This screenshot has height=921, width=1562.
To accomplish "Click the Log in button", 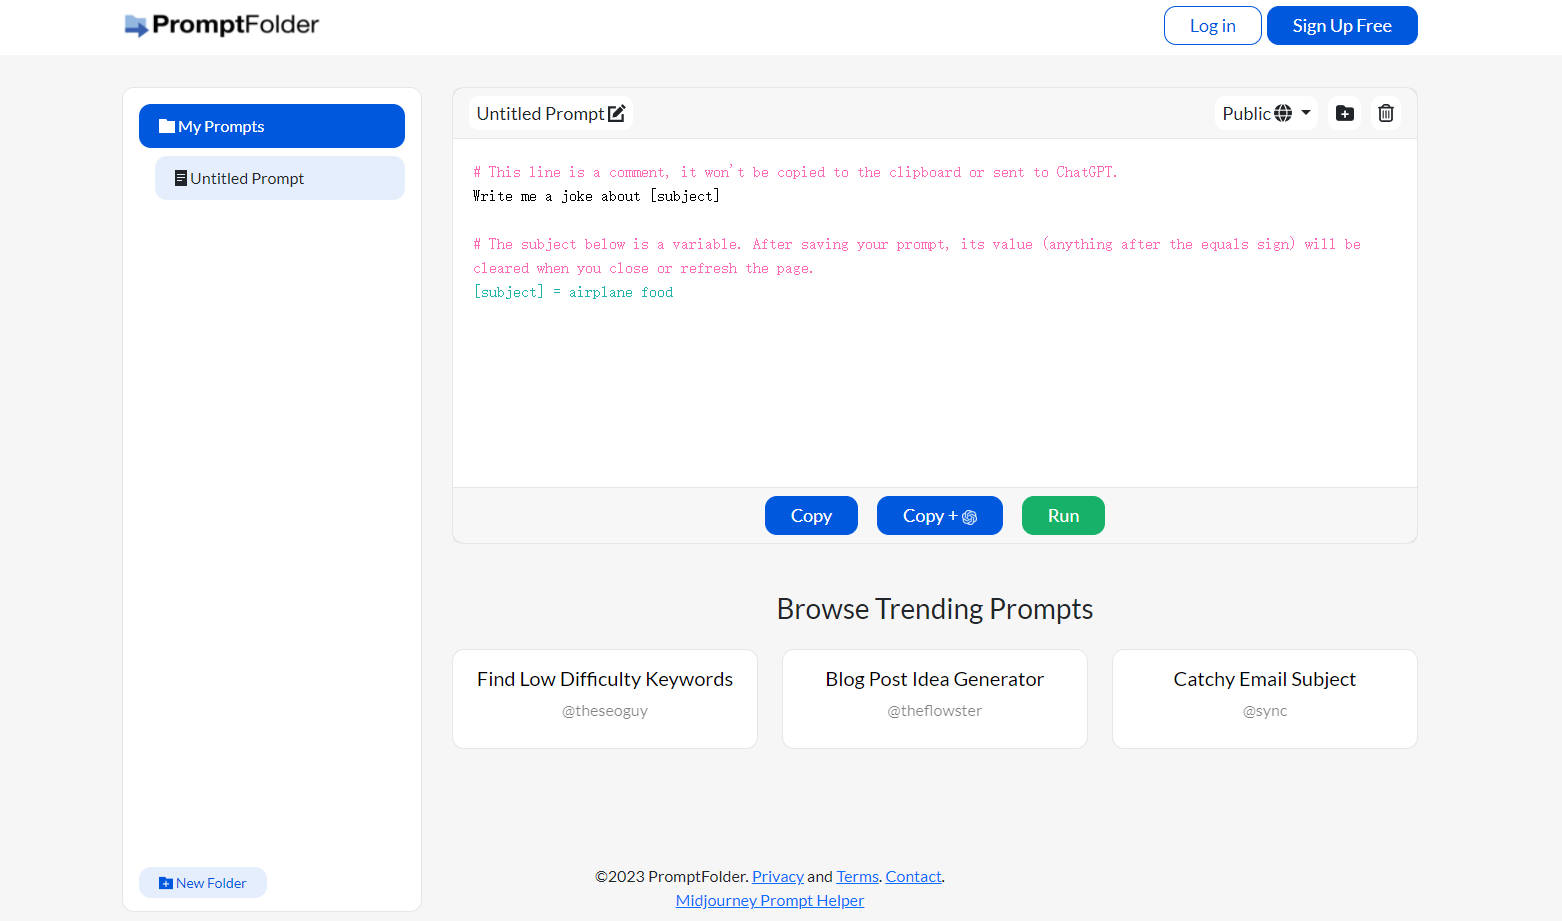I will [x=1212, y=26].
